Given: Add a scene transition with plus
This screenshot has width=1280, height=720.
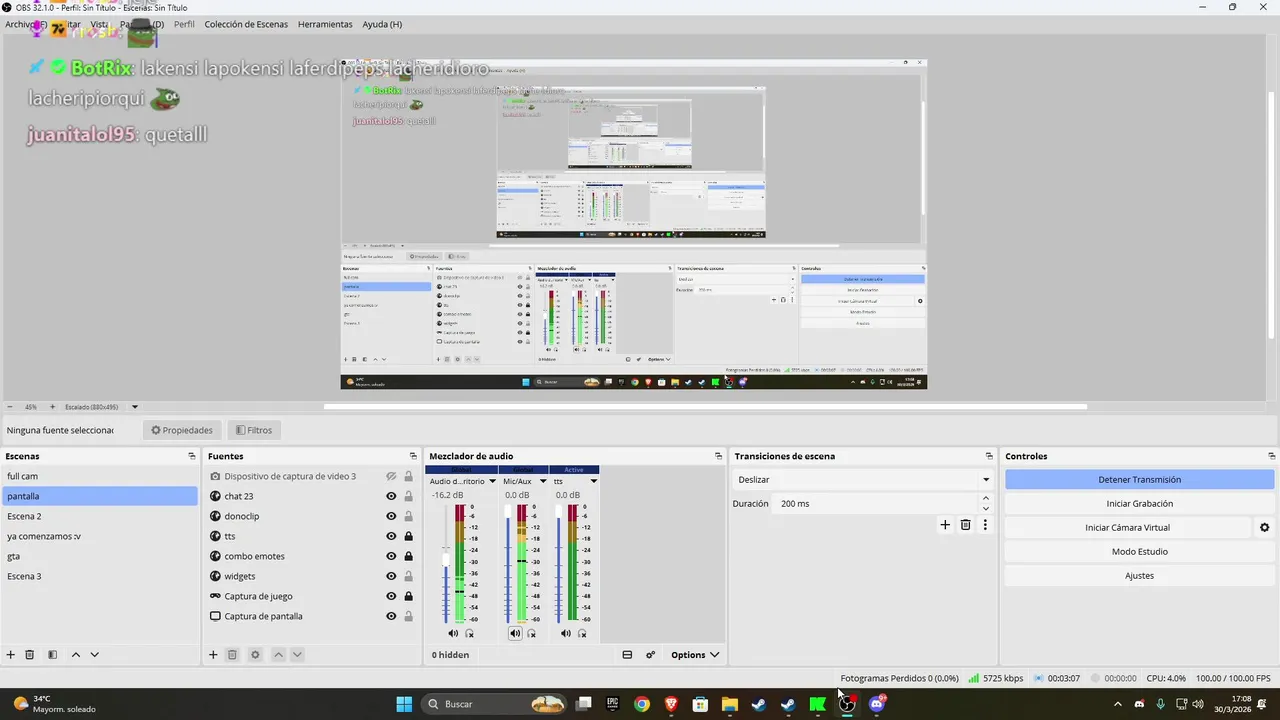Looking at the screenshot, I should pyautogui.click(x=945, y=524).
